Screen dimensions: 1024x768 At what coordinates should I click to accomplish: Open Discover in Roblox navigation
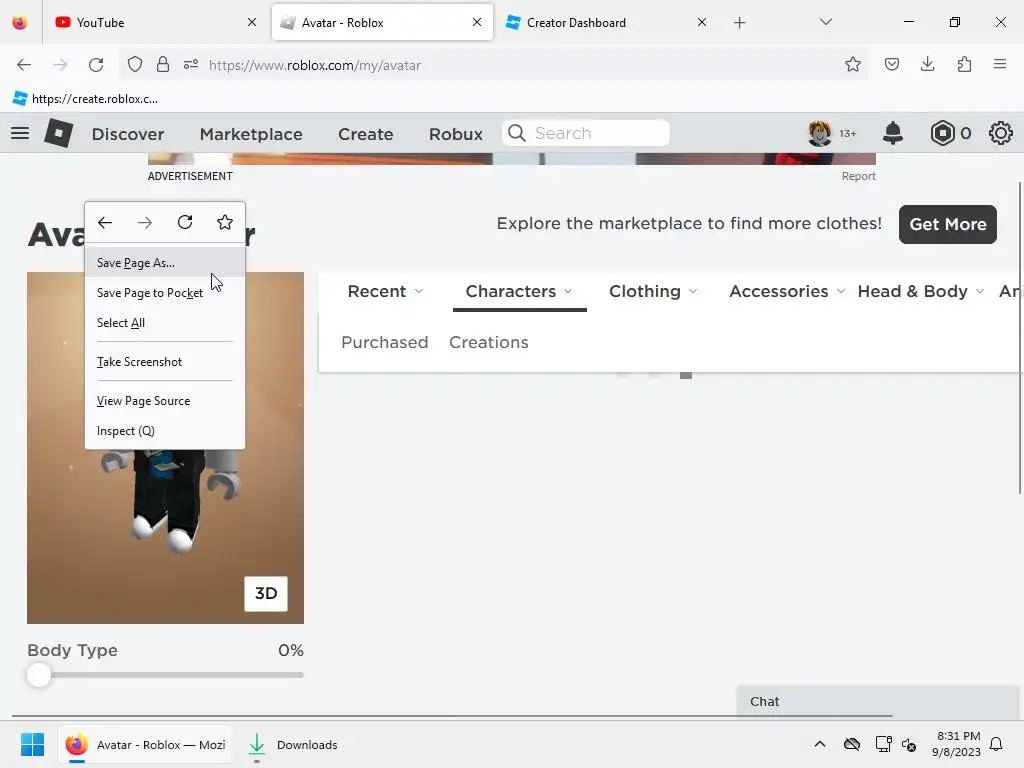point(128,134)
